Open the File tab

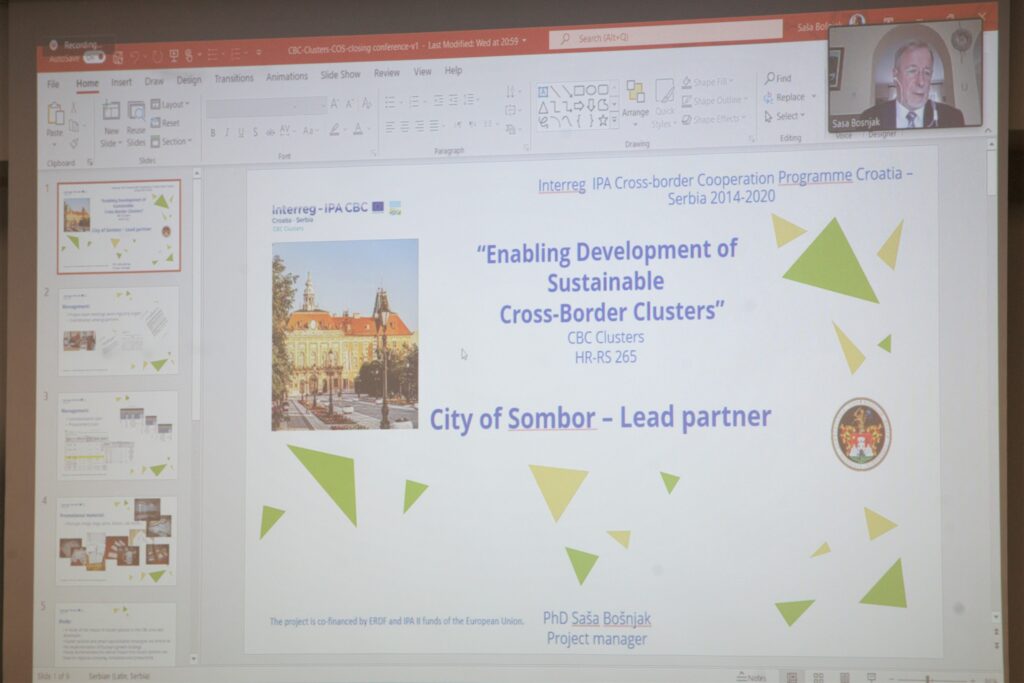(x=54, y=84)
